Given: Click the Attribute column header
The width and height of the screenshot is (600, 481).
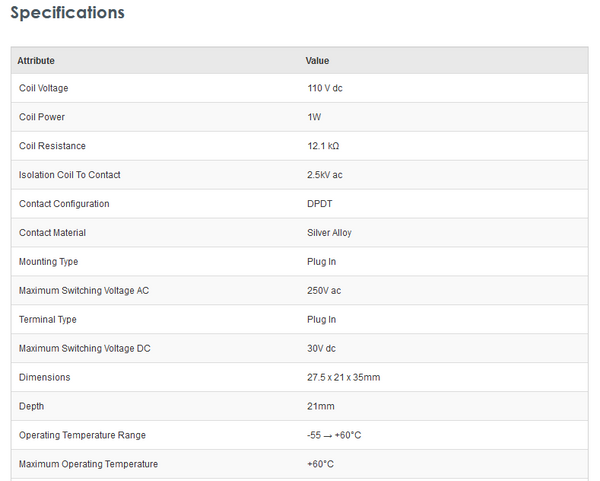Looking at the screenshot, I should tap(36, 61).
